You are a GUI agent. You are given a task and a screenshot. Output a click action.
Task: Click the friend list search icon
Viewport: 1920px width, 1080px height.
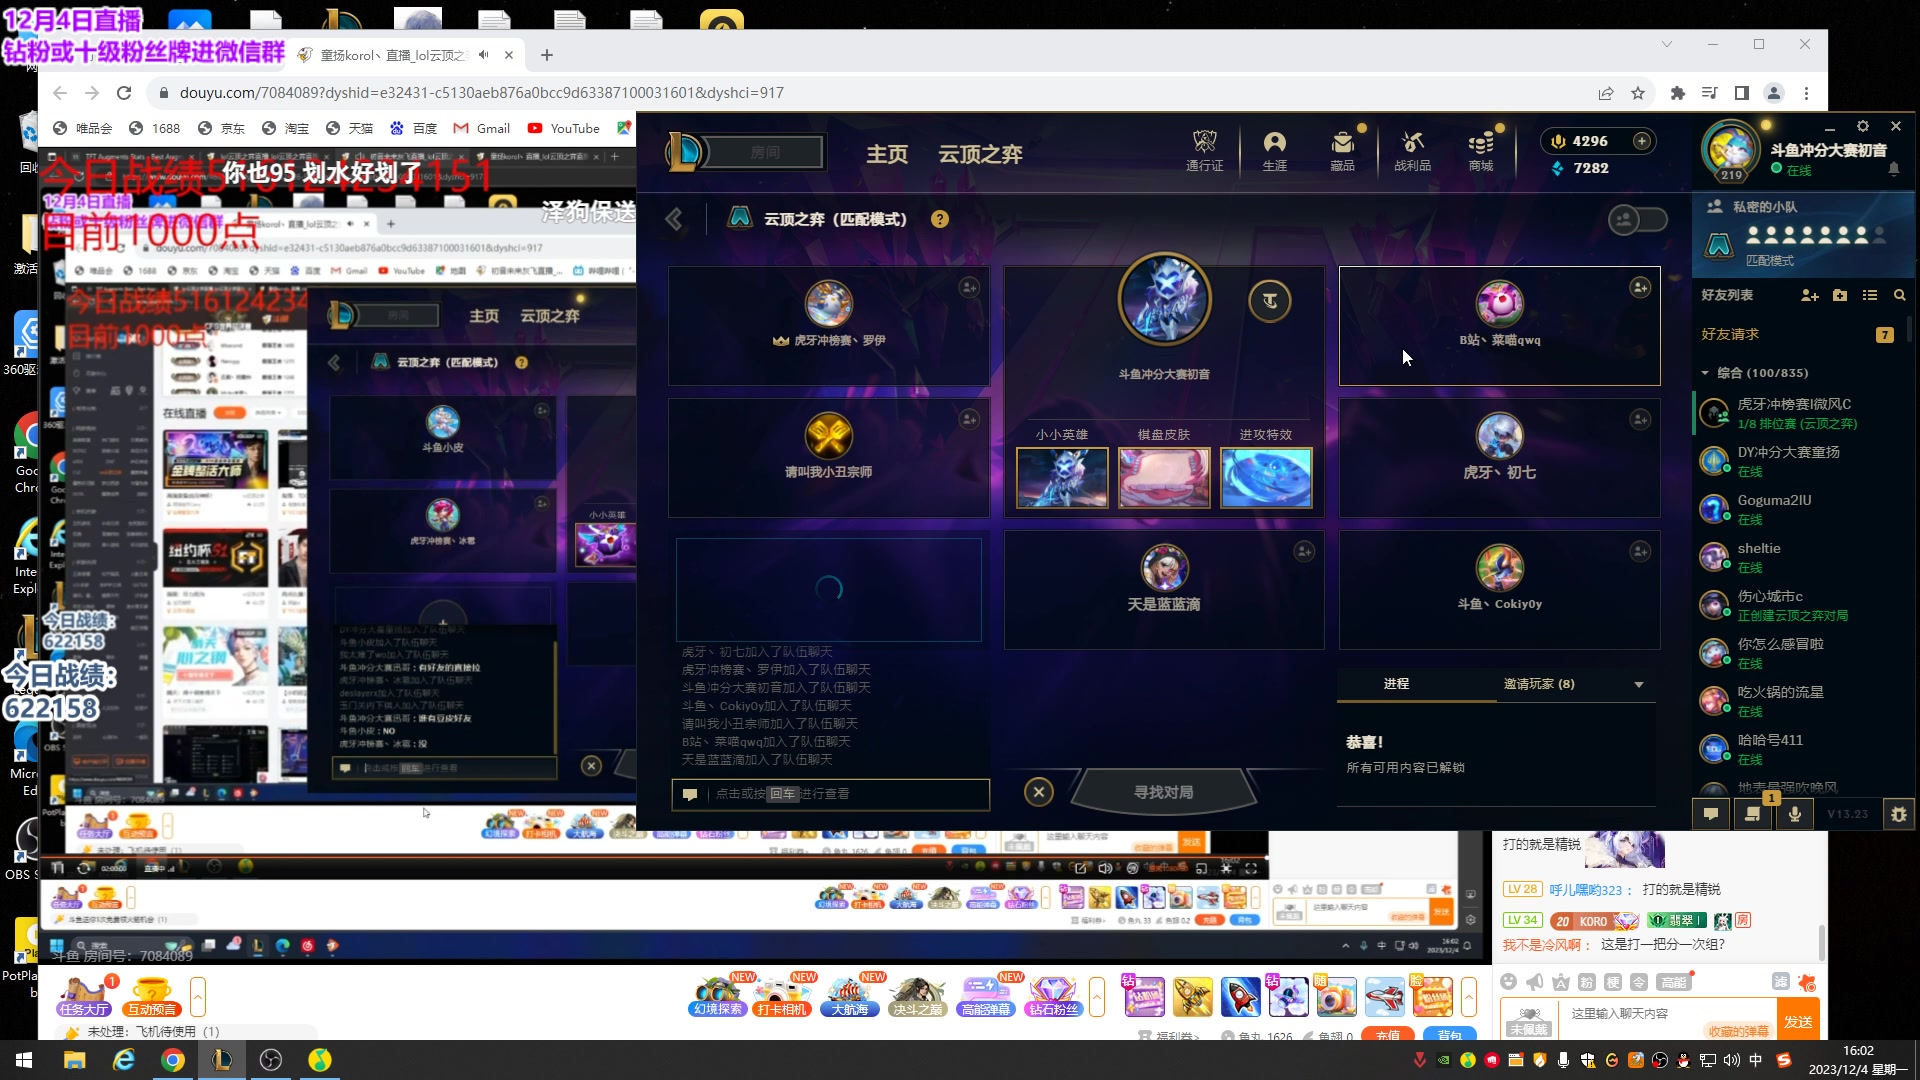click(1899, 295)
